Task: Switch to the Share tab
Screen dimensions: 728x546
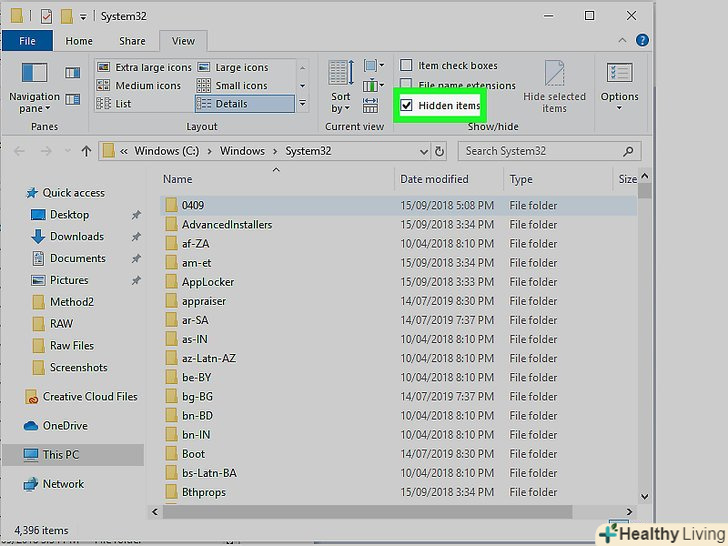Action: tap(132, 41)
